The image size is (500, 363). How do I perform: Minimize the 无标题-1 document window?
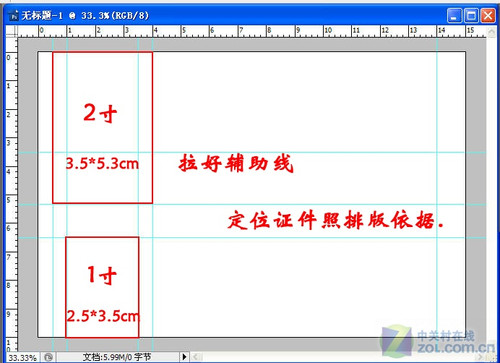pyautogui.click(x=454, y=16)
